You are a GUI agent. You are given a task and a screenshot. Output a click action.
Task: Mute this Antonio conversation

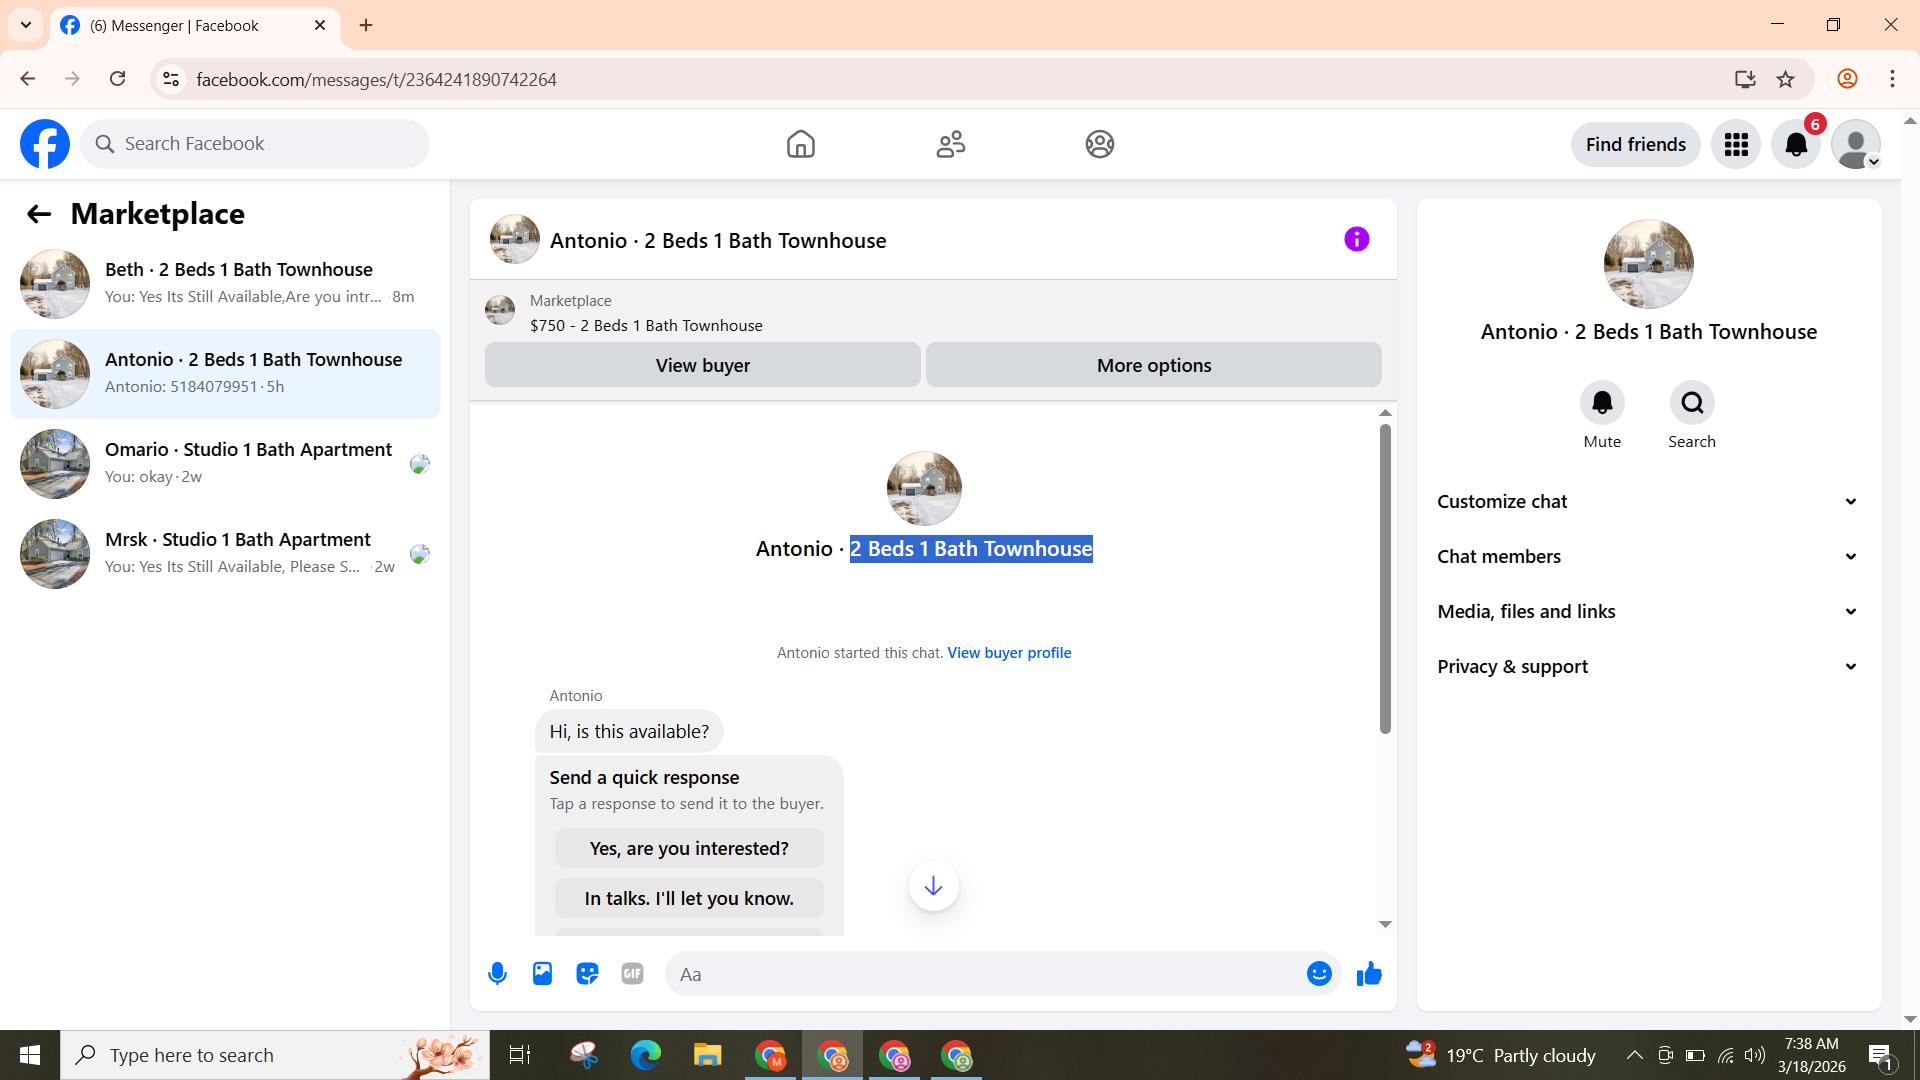[1602, 403]
